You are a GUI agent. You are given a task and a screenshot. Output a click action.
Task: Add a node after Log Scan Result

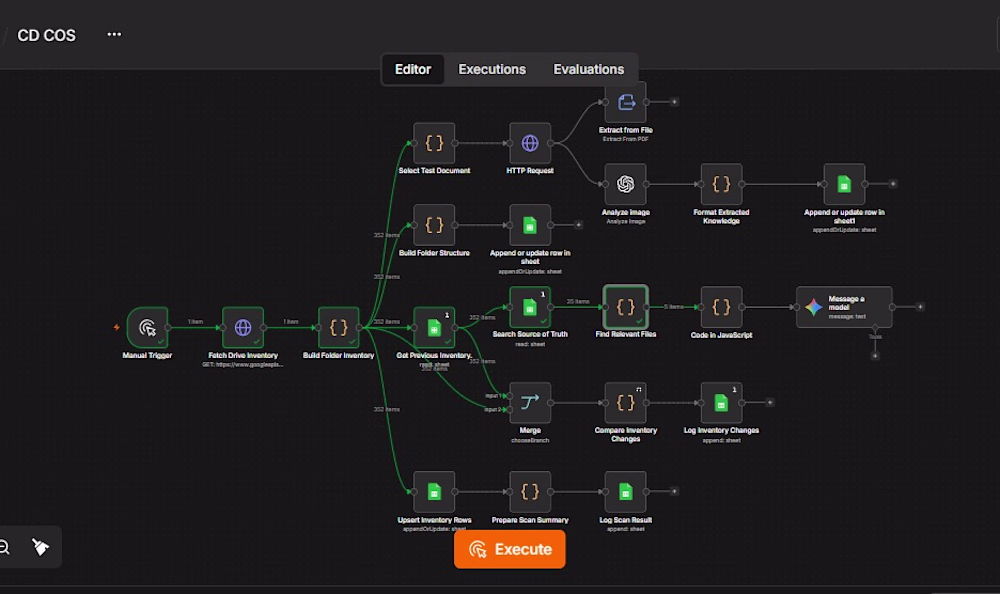674,491
